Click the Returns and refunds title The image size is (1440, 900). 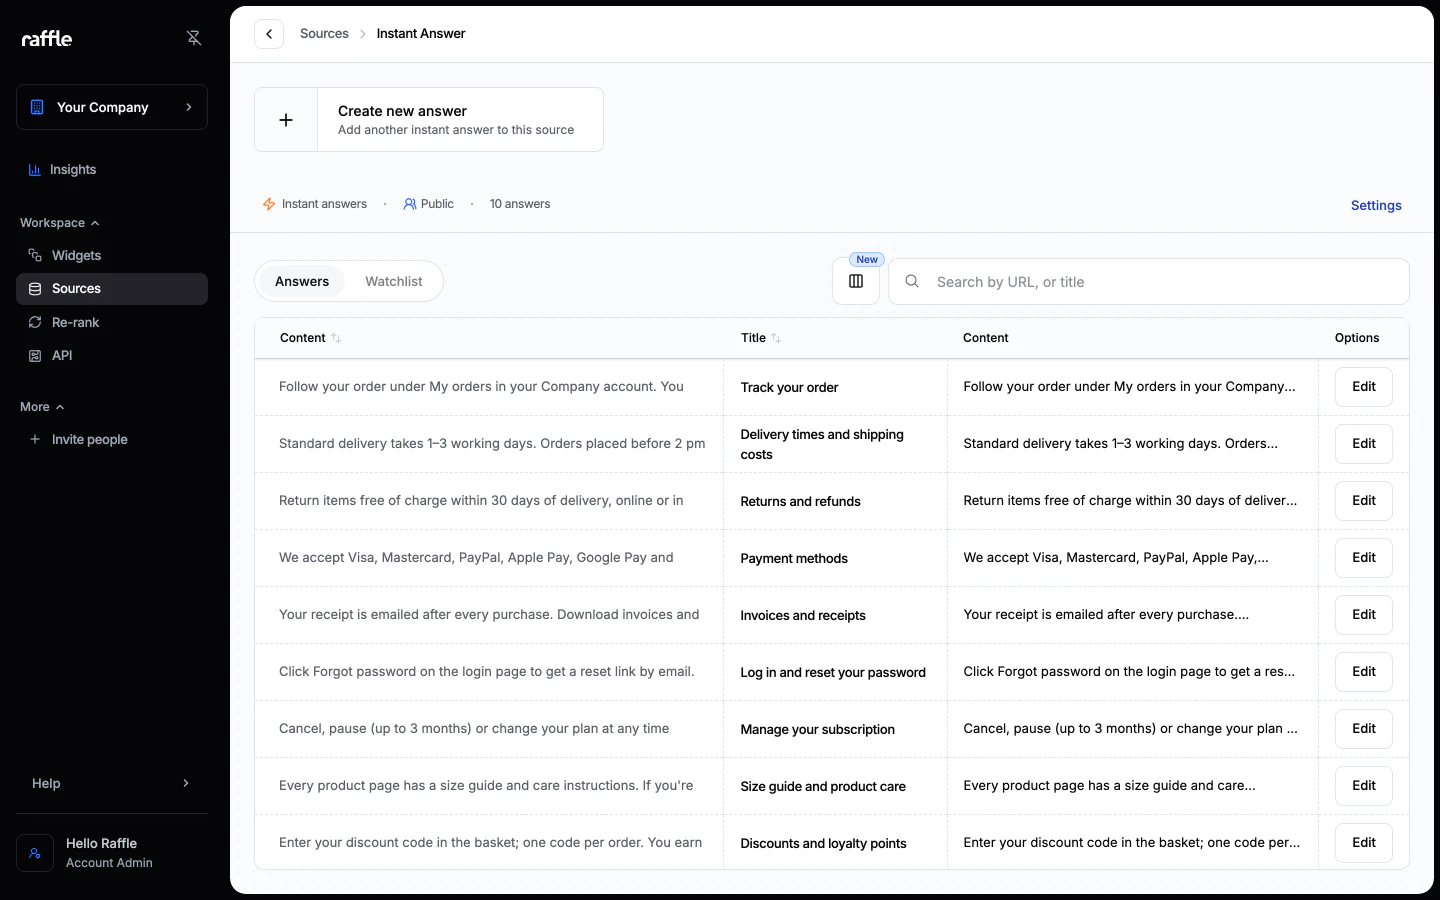(800, 502)
